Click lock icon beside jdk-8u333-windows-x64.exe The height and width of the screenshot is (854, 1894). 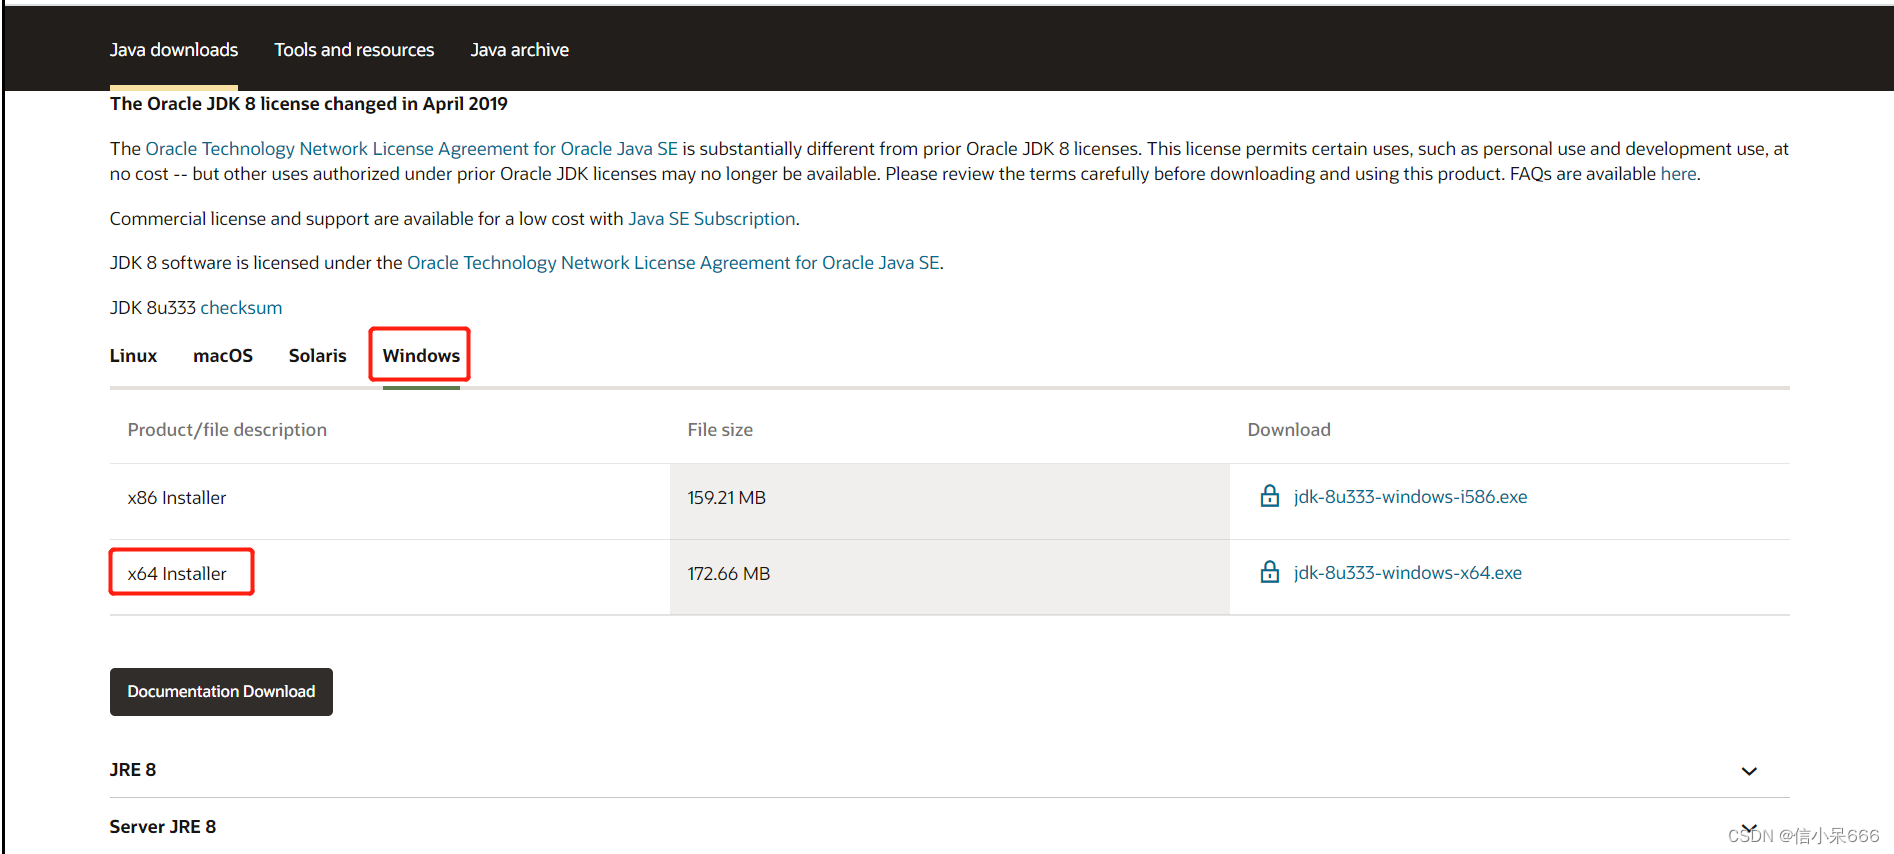pos(1269,572)
